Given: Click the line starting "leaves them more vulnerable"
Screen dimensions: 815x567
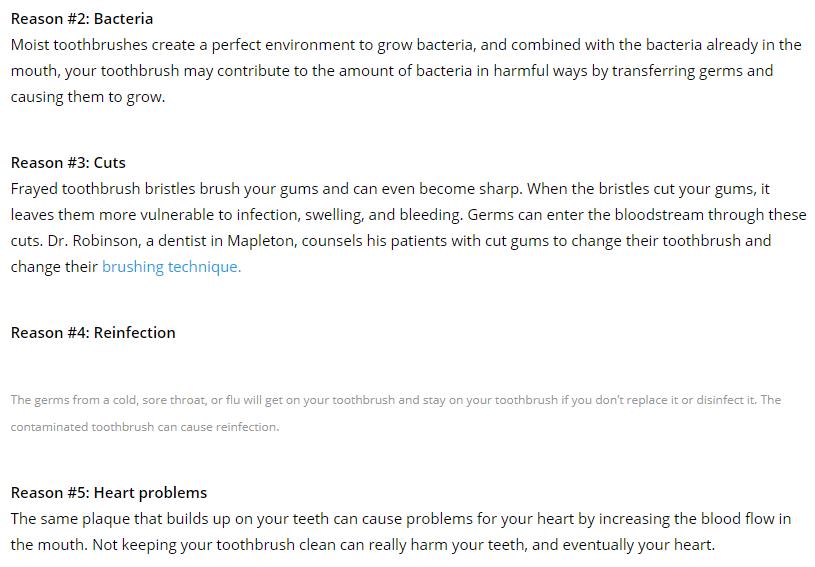Looking at the screenshot, I should pyautogui.click(x=408, y=215).
